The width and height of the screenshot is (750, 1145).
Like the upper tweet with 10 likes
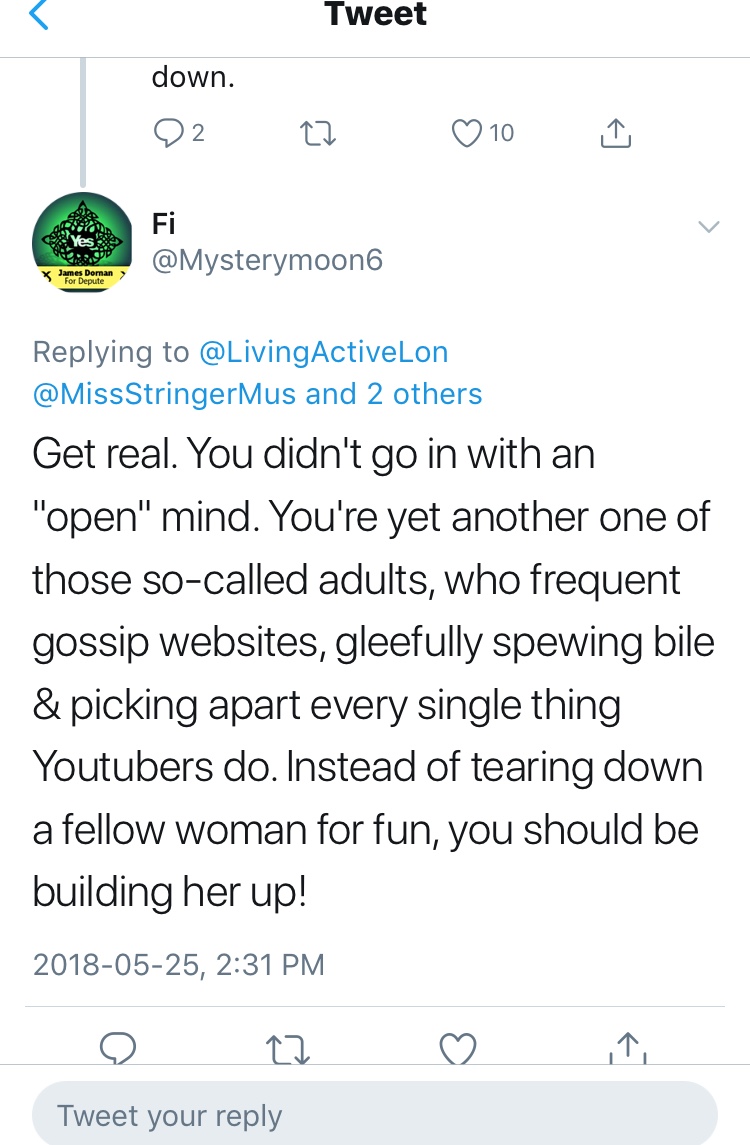[468, 132]
